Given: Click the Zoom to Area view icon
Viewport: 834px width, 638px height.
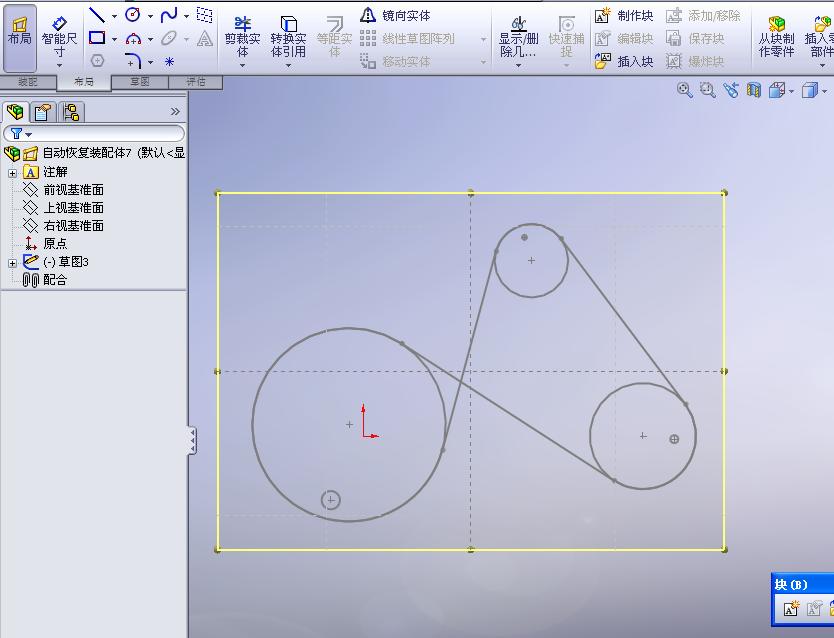Looking at the screenshot, I should click(x=707, y=90).
